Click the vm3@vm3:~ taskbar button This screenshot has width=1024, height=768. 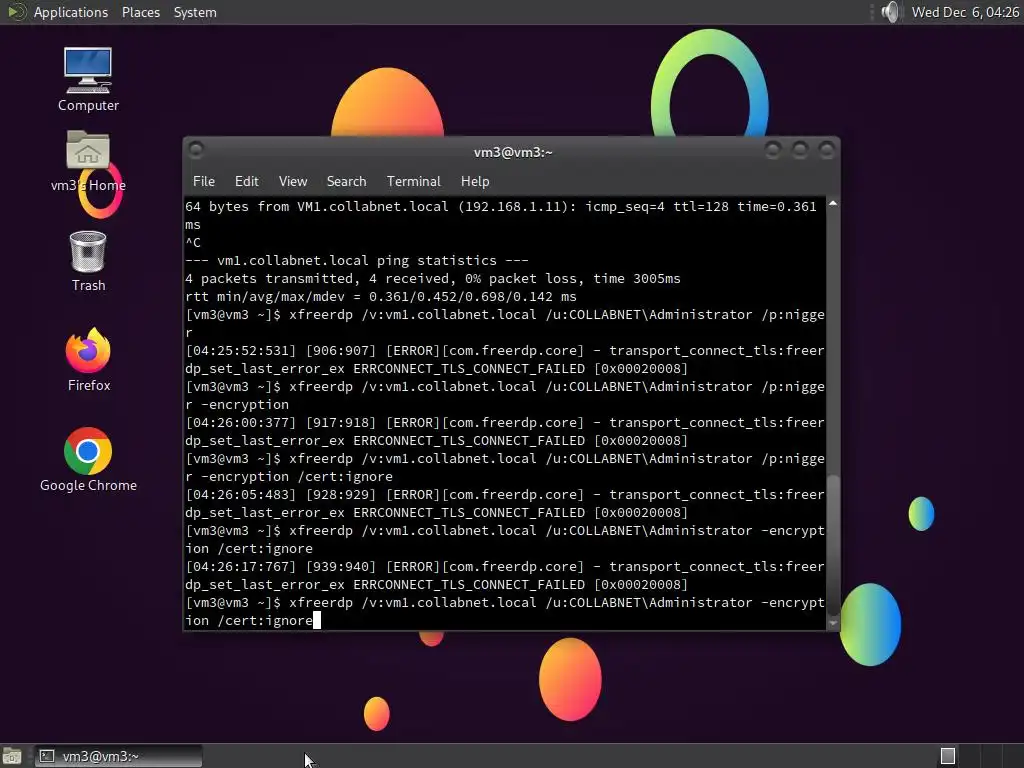(x=118, y=756)
